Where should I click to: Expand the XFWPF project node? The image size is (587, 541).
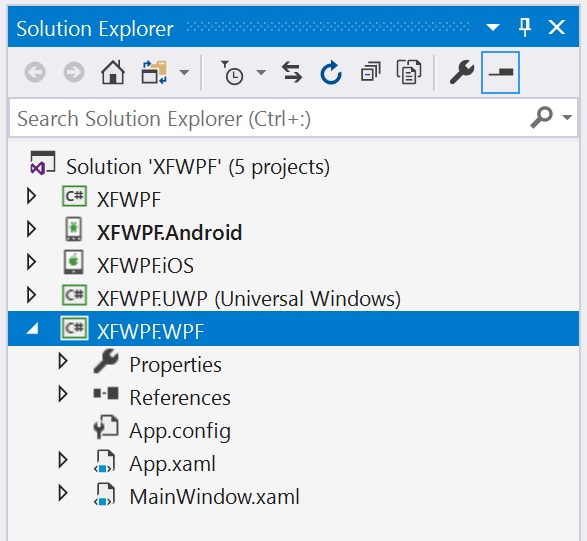[x=31, y=196]
